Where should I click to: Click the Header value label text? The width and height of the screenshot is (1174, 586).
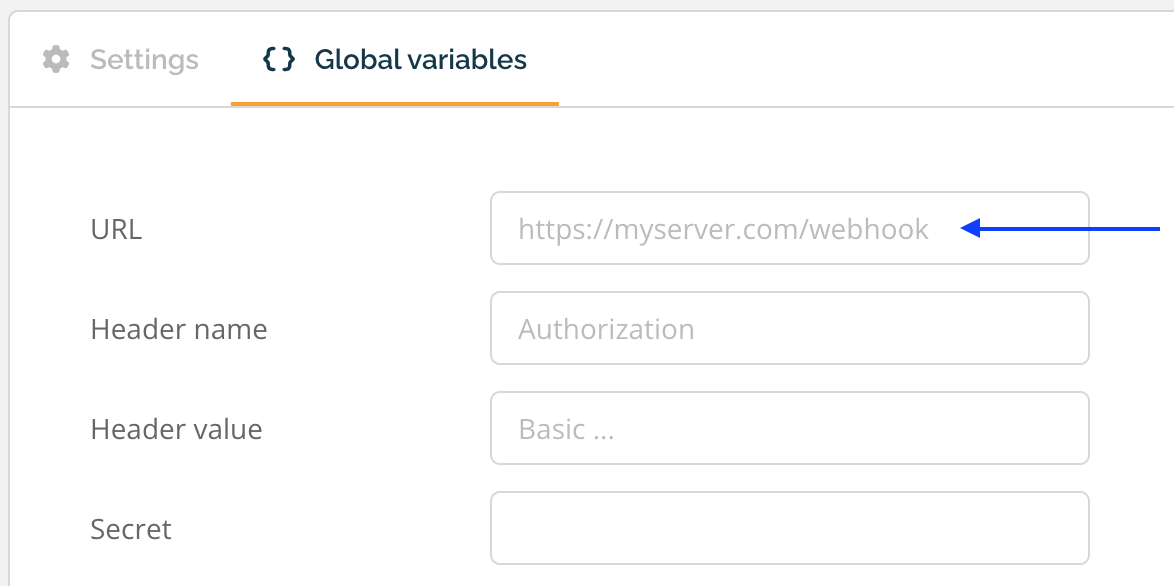click(x=177, y=430)
